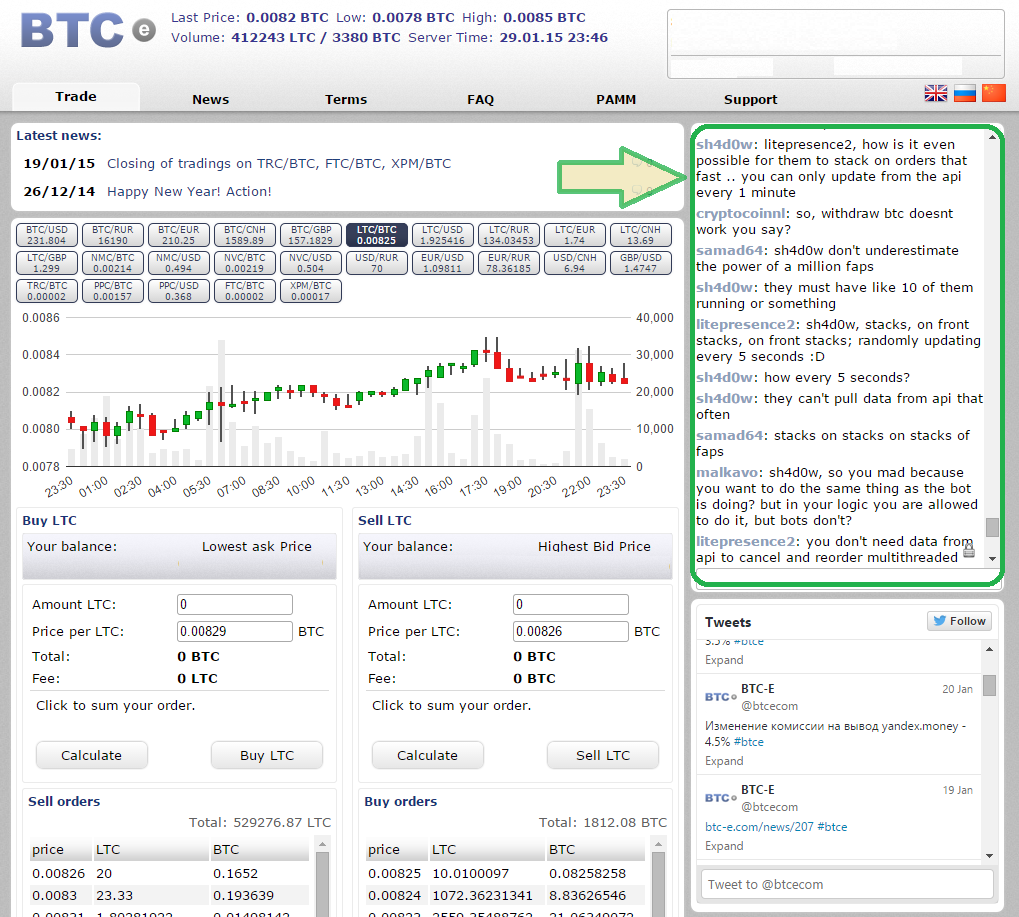The image size is (1019, 917).
Task: Click Price per LTC field showing 0.00826
Action: click(x=571, y=631)
